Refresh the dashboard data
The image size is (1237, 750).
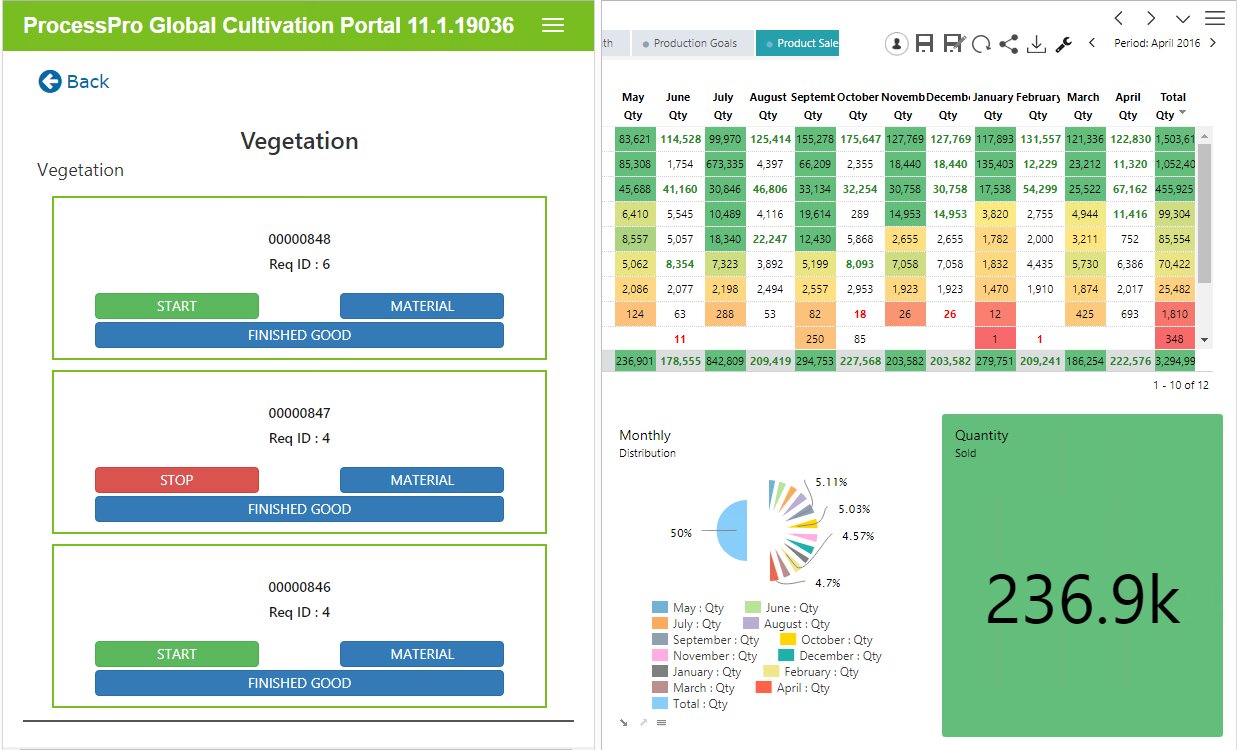click(x=981, y=43)
